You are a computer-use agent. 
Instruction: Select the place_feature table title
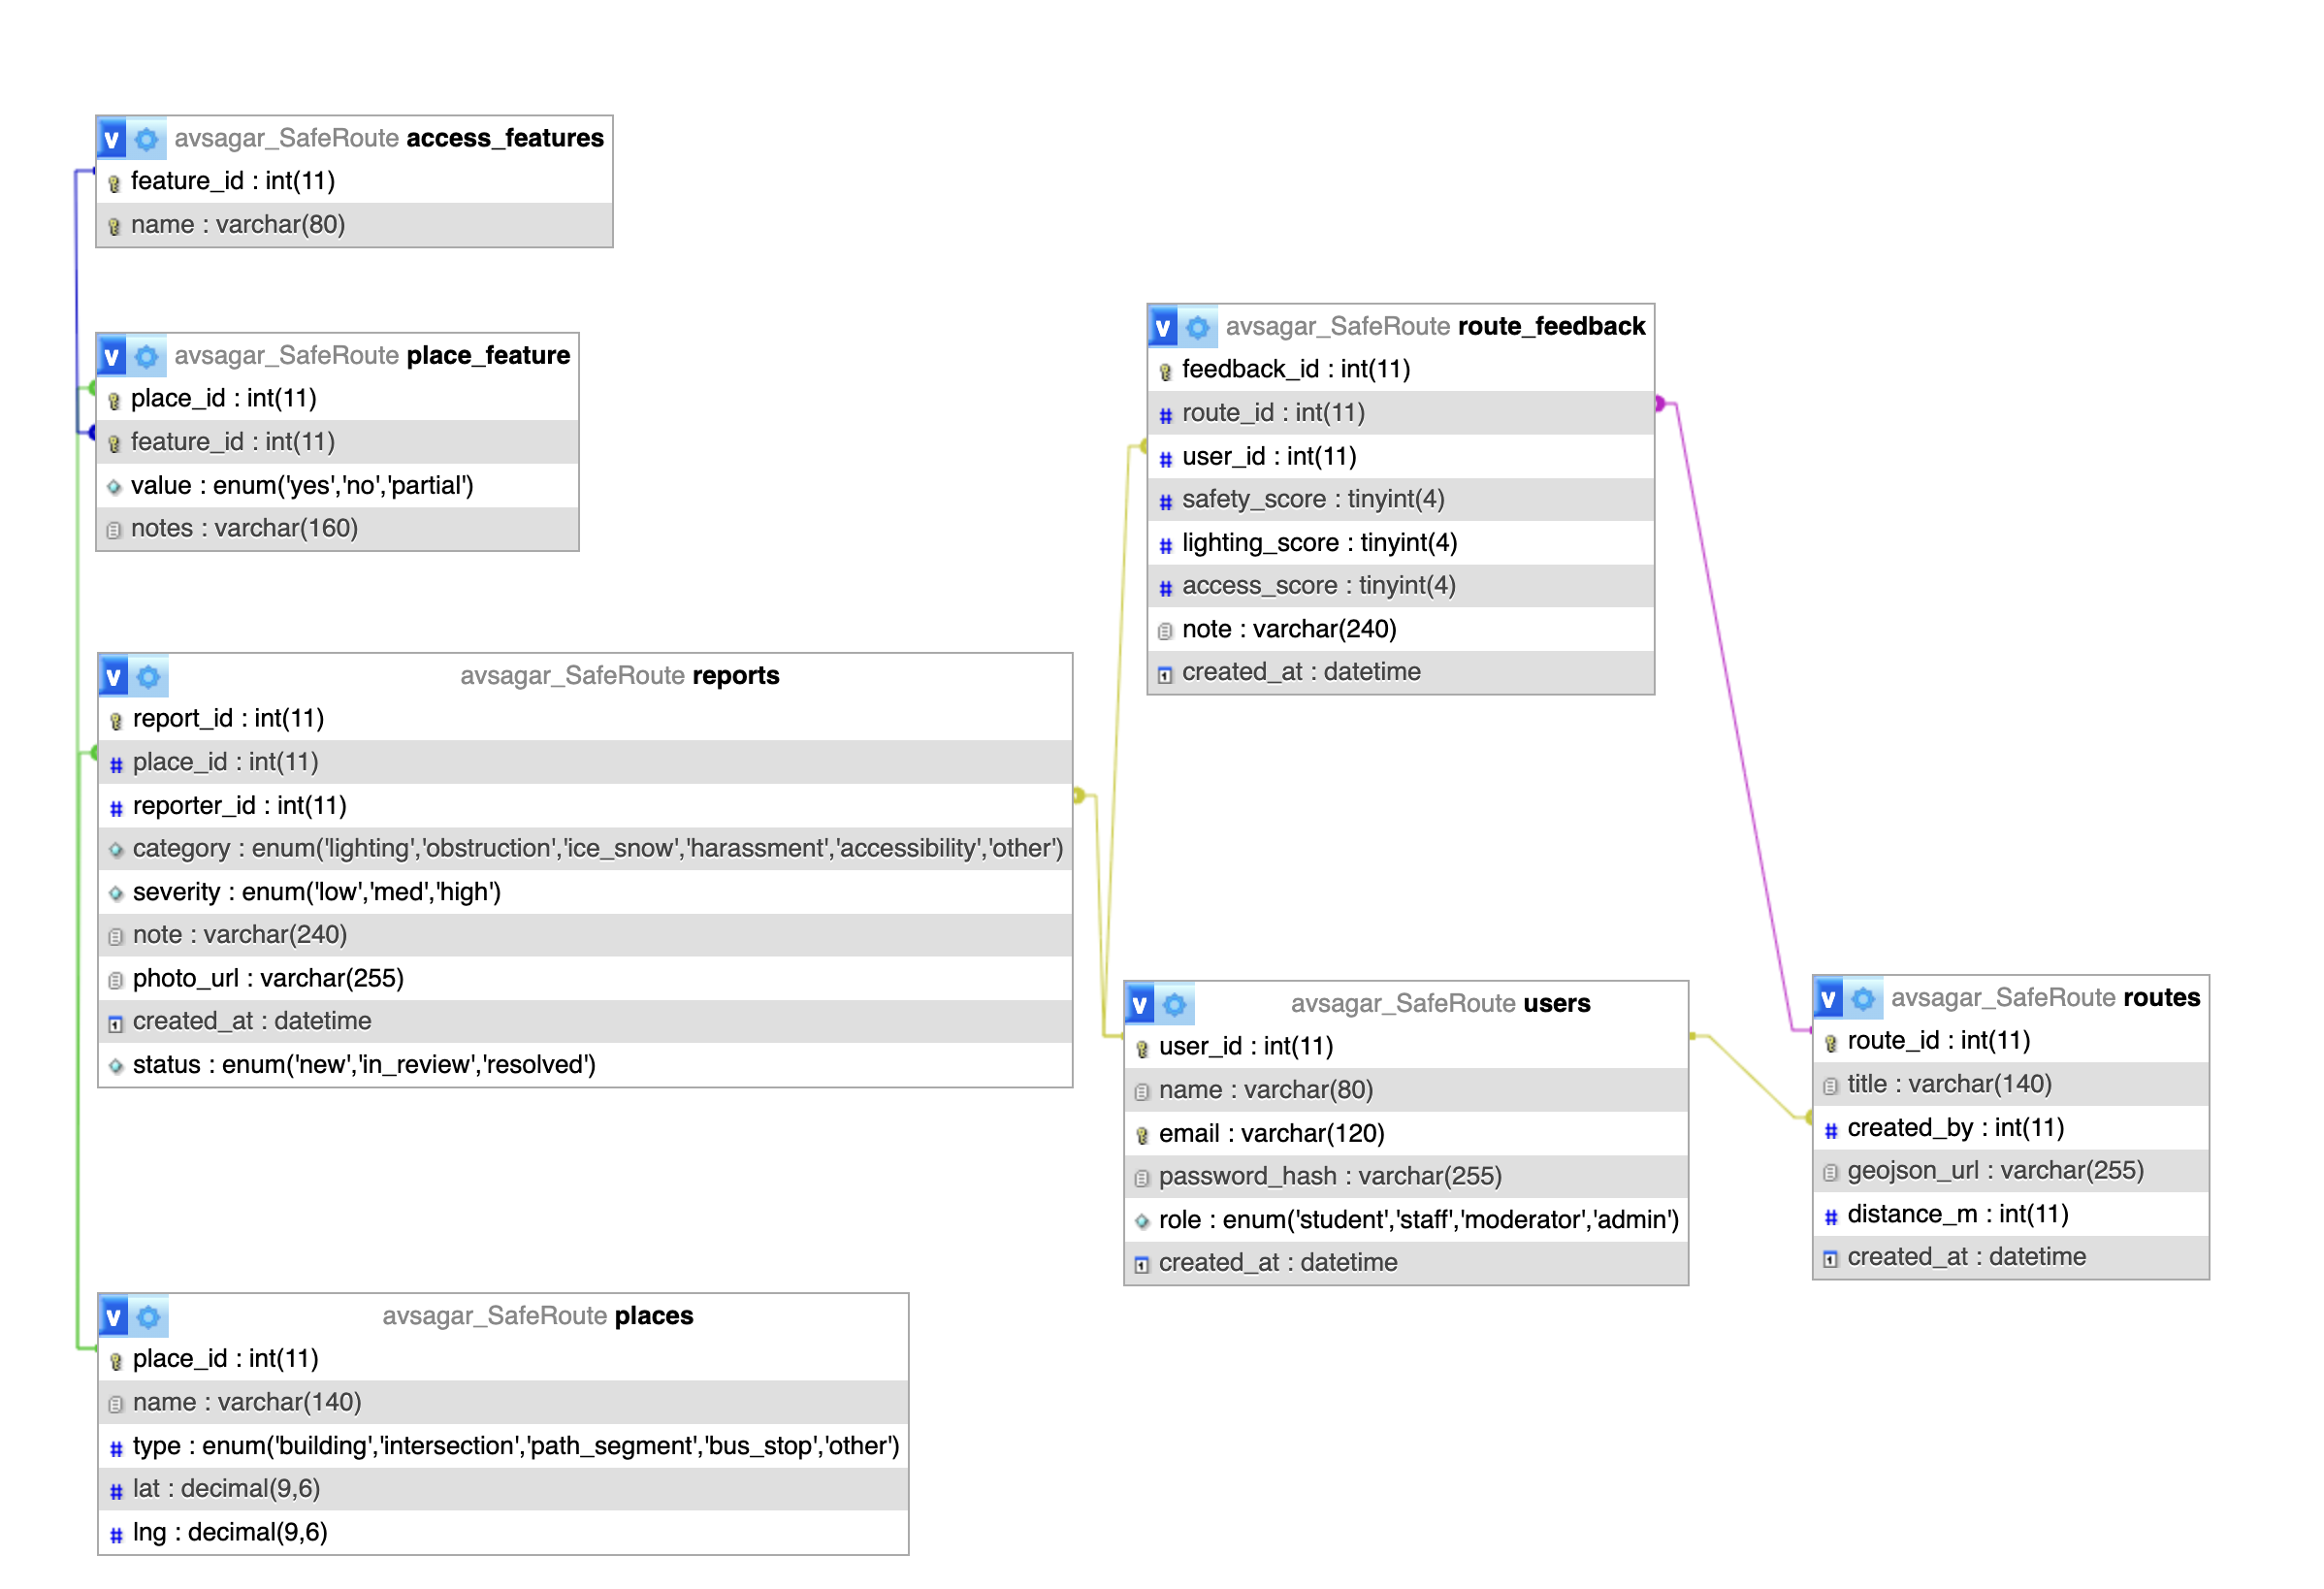488,356
